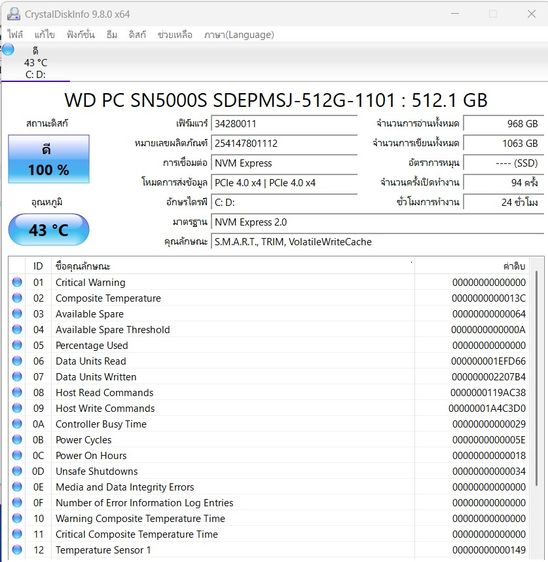Click status orb for Available Spare row
Viewport: 548px width, 562px height.
pos(17,314)
